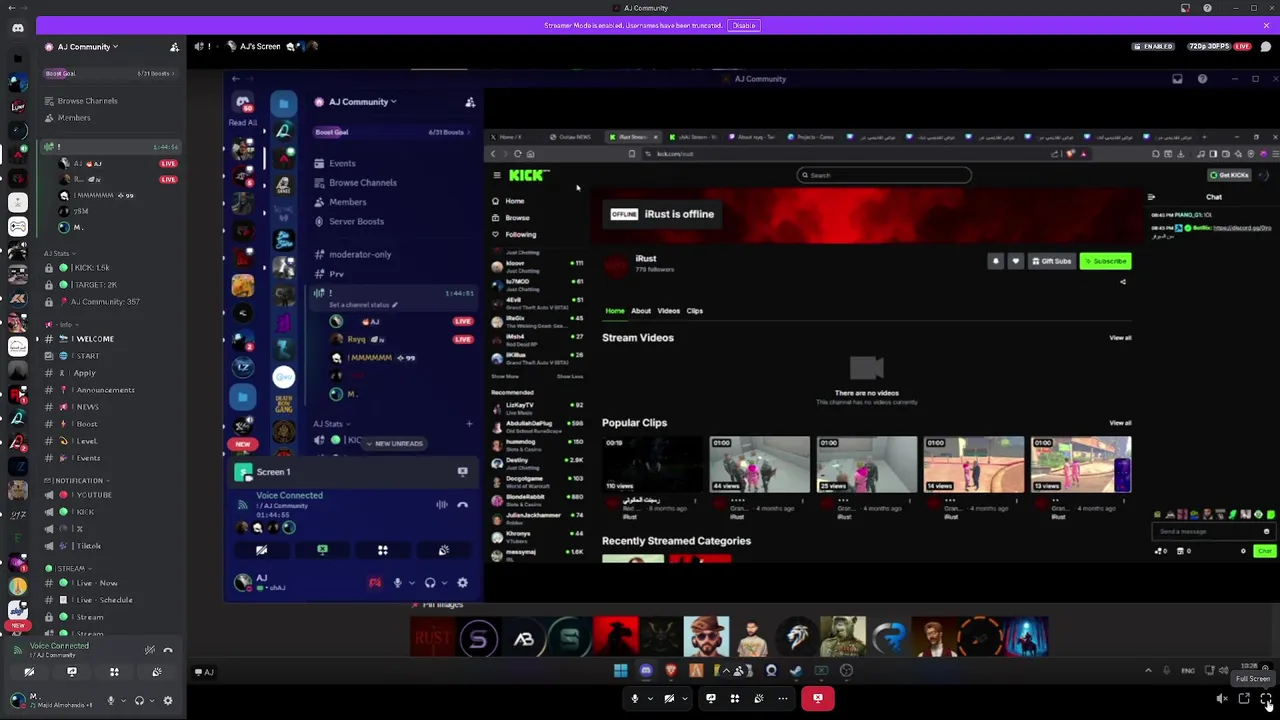Collapse the NOTIFICATION category

click(76, 481)
